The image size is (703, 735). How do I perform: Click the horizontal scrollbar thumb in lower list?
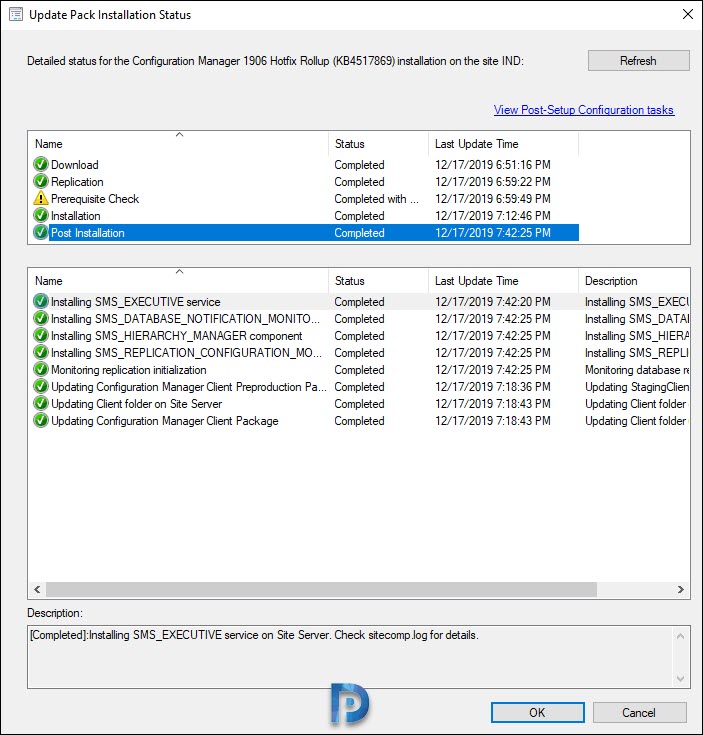pos(321,589)
